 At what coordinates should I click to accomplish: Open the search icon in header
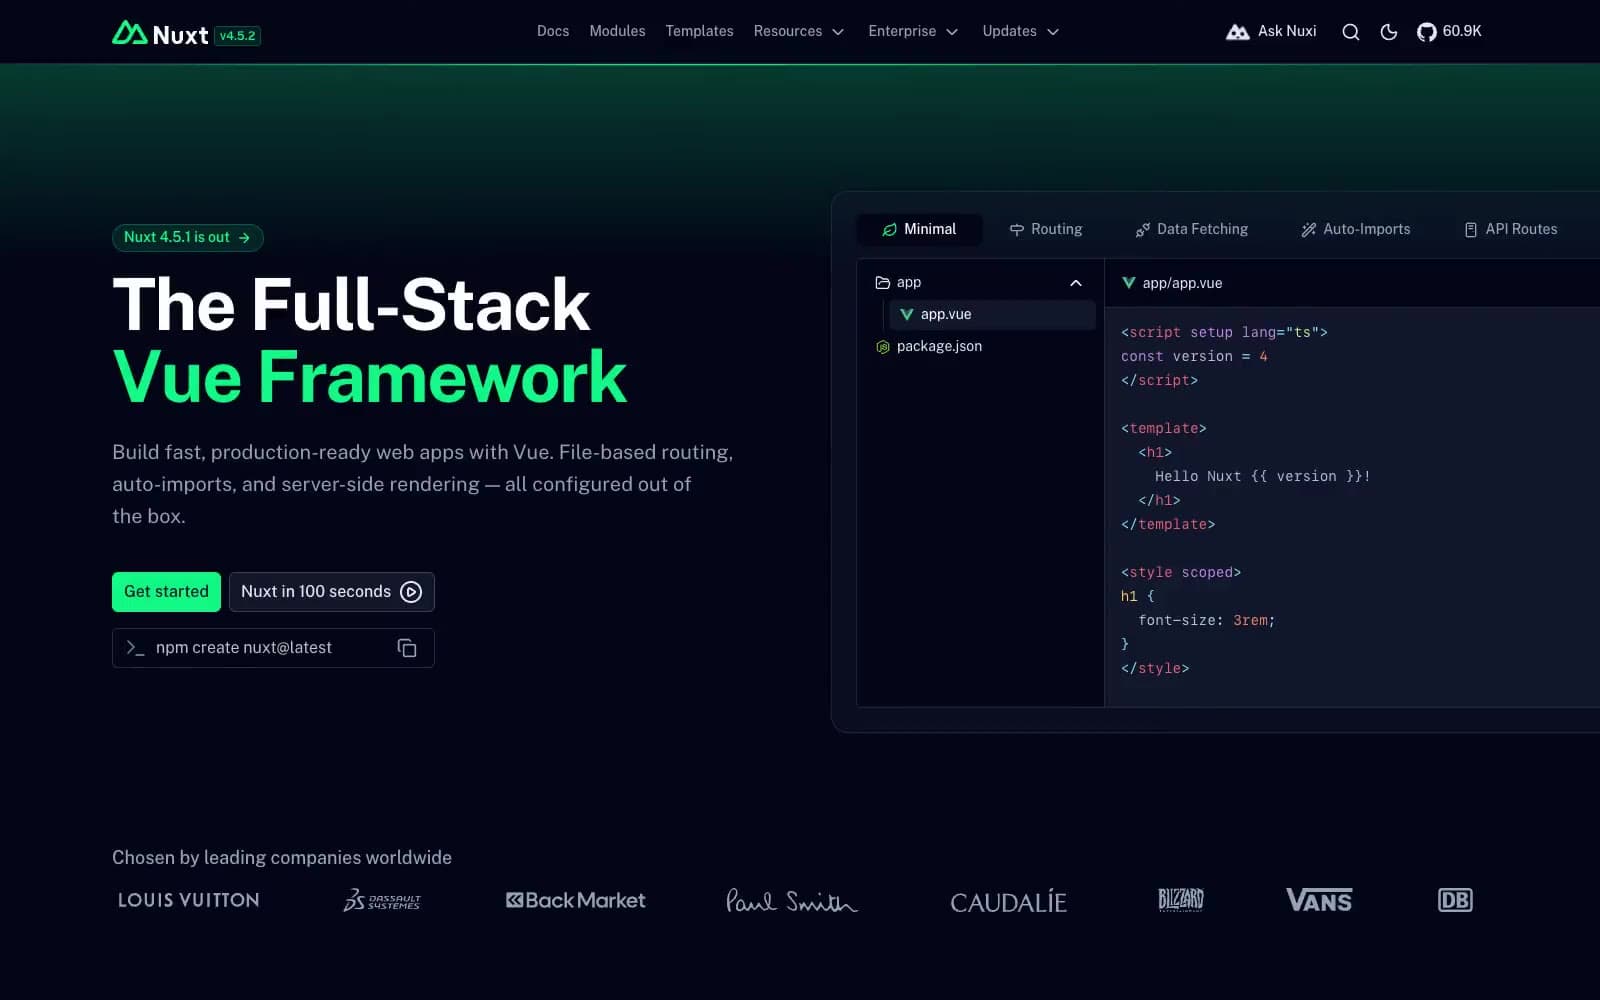click(1350, 32)
